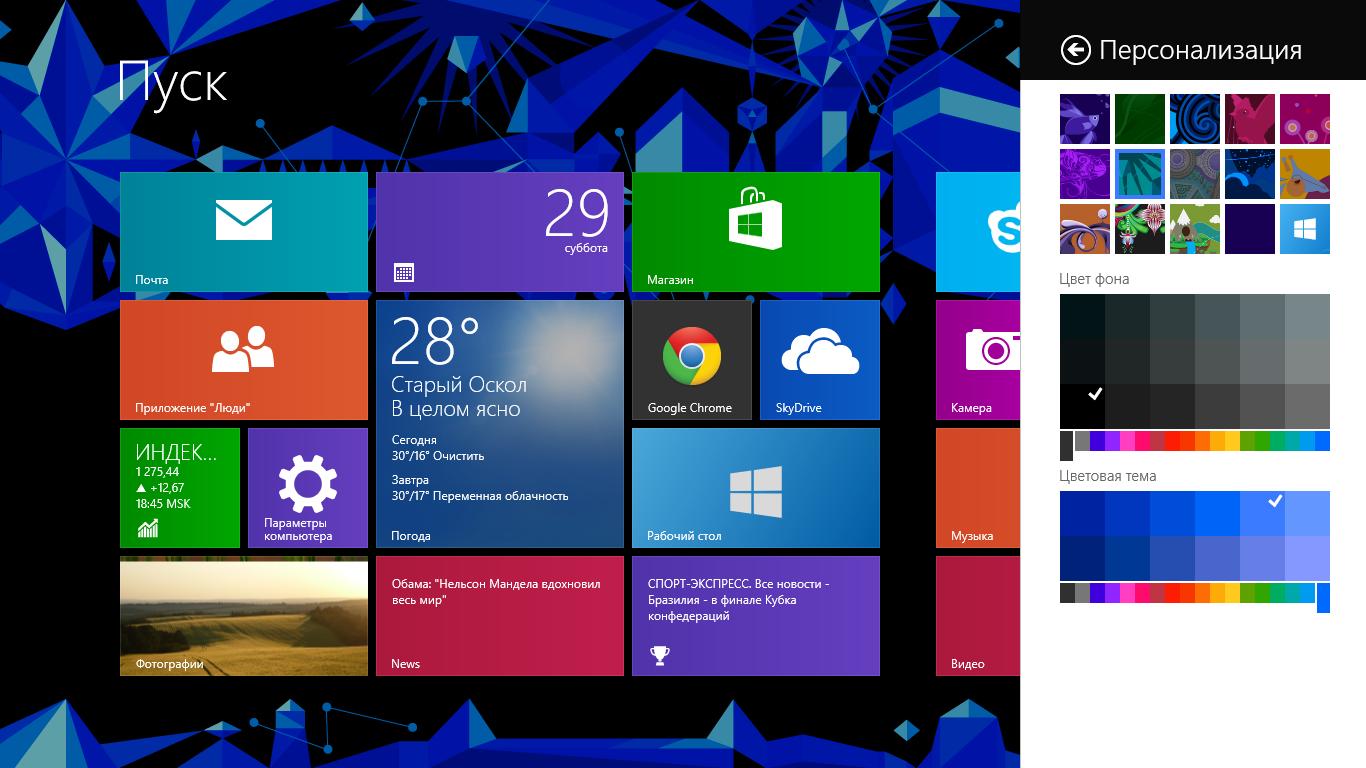Open Параметры компьютера gear tile

[308, 488]
